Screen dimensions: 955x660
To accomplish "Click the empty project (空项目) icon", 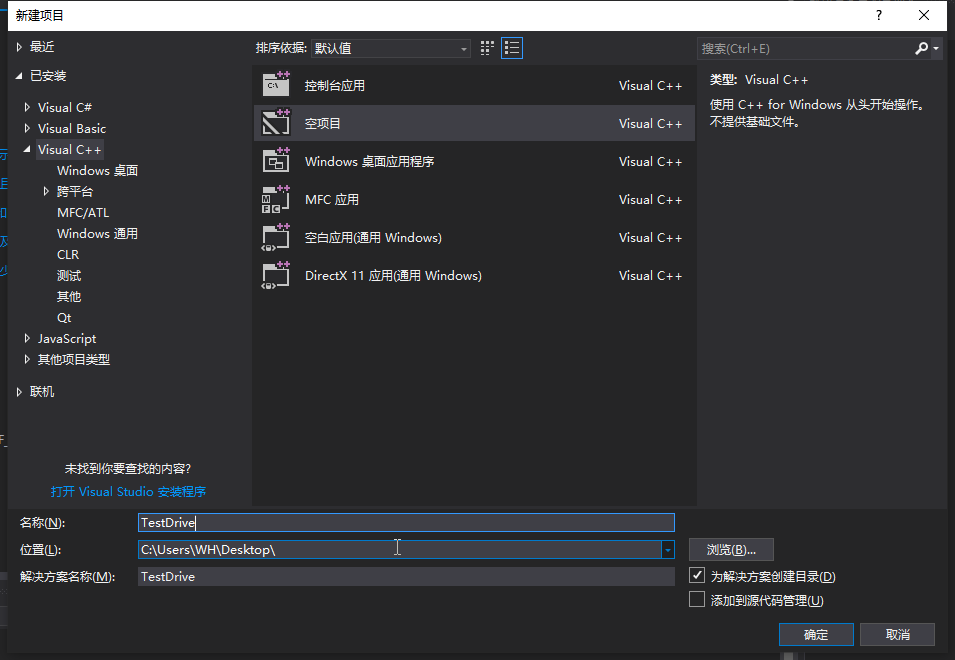I will 276,122.
